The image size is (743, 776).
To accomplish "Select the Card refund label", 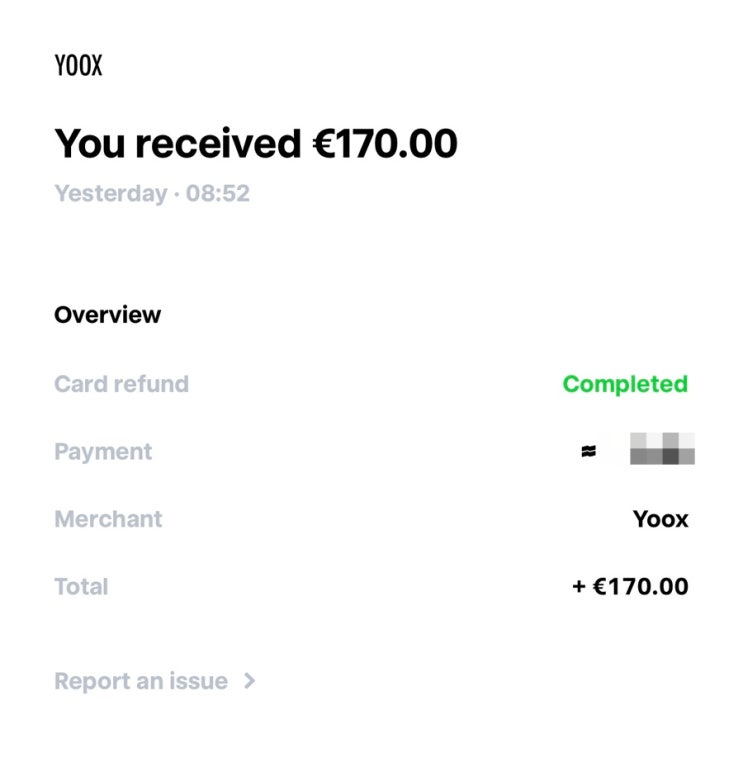I will (121, 384).
